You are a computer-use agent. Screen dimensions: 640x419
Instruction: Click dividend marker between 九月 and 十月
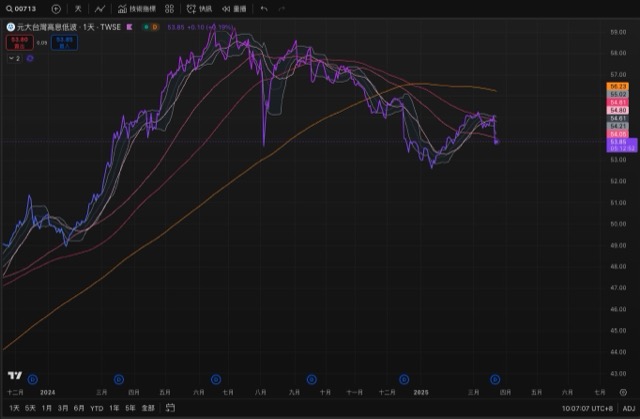coord(311,380)
